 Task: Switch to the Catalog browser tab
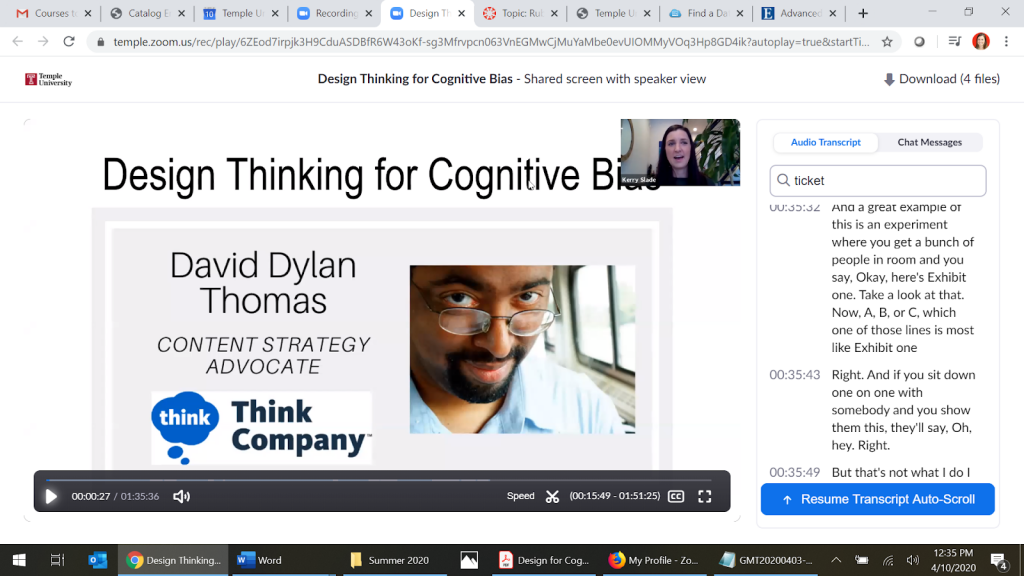click(147, 13)
